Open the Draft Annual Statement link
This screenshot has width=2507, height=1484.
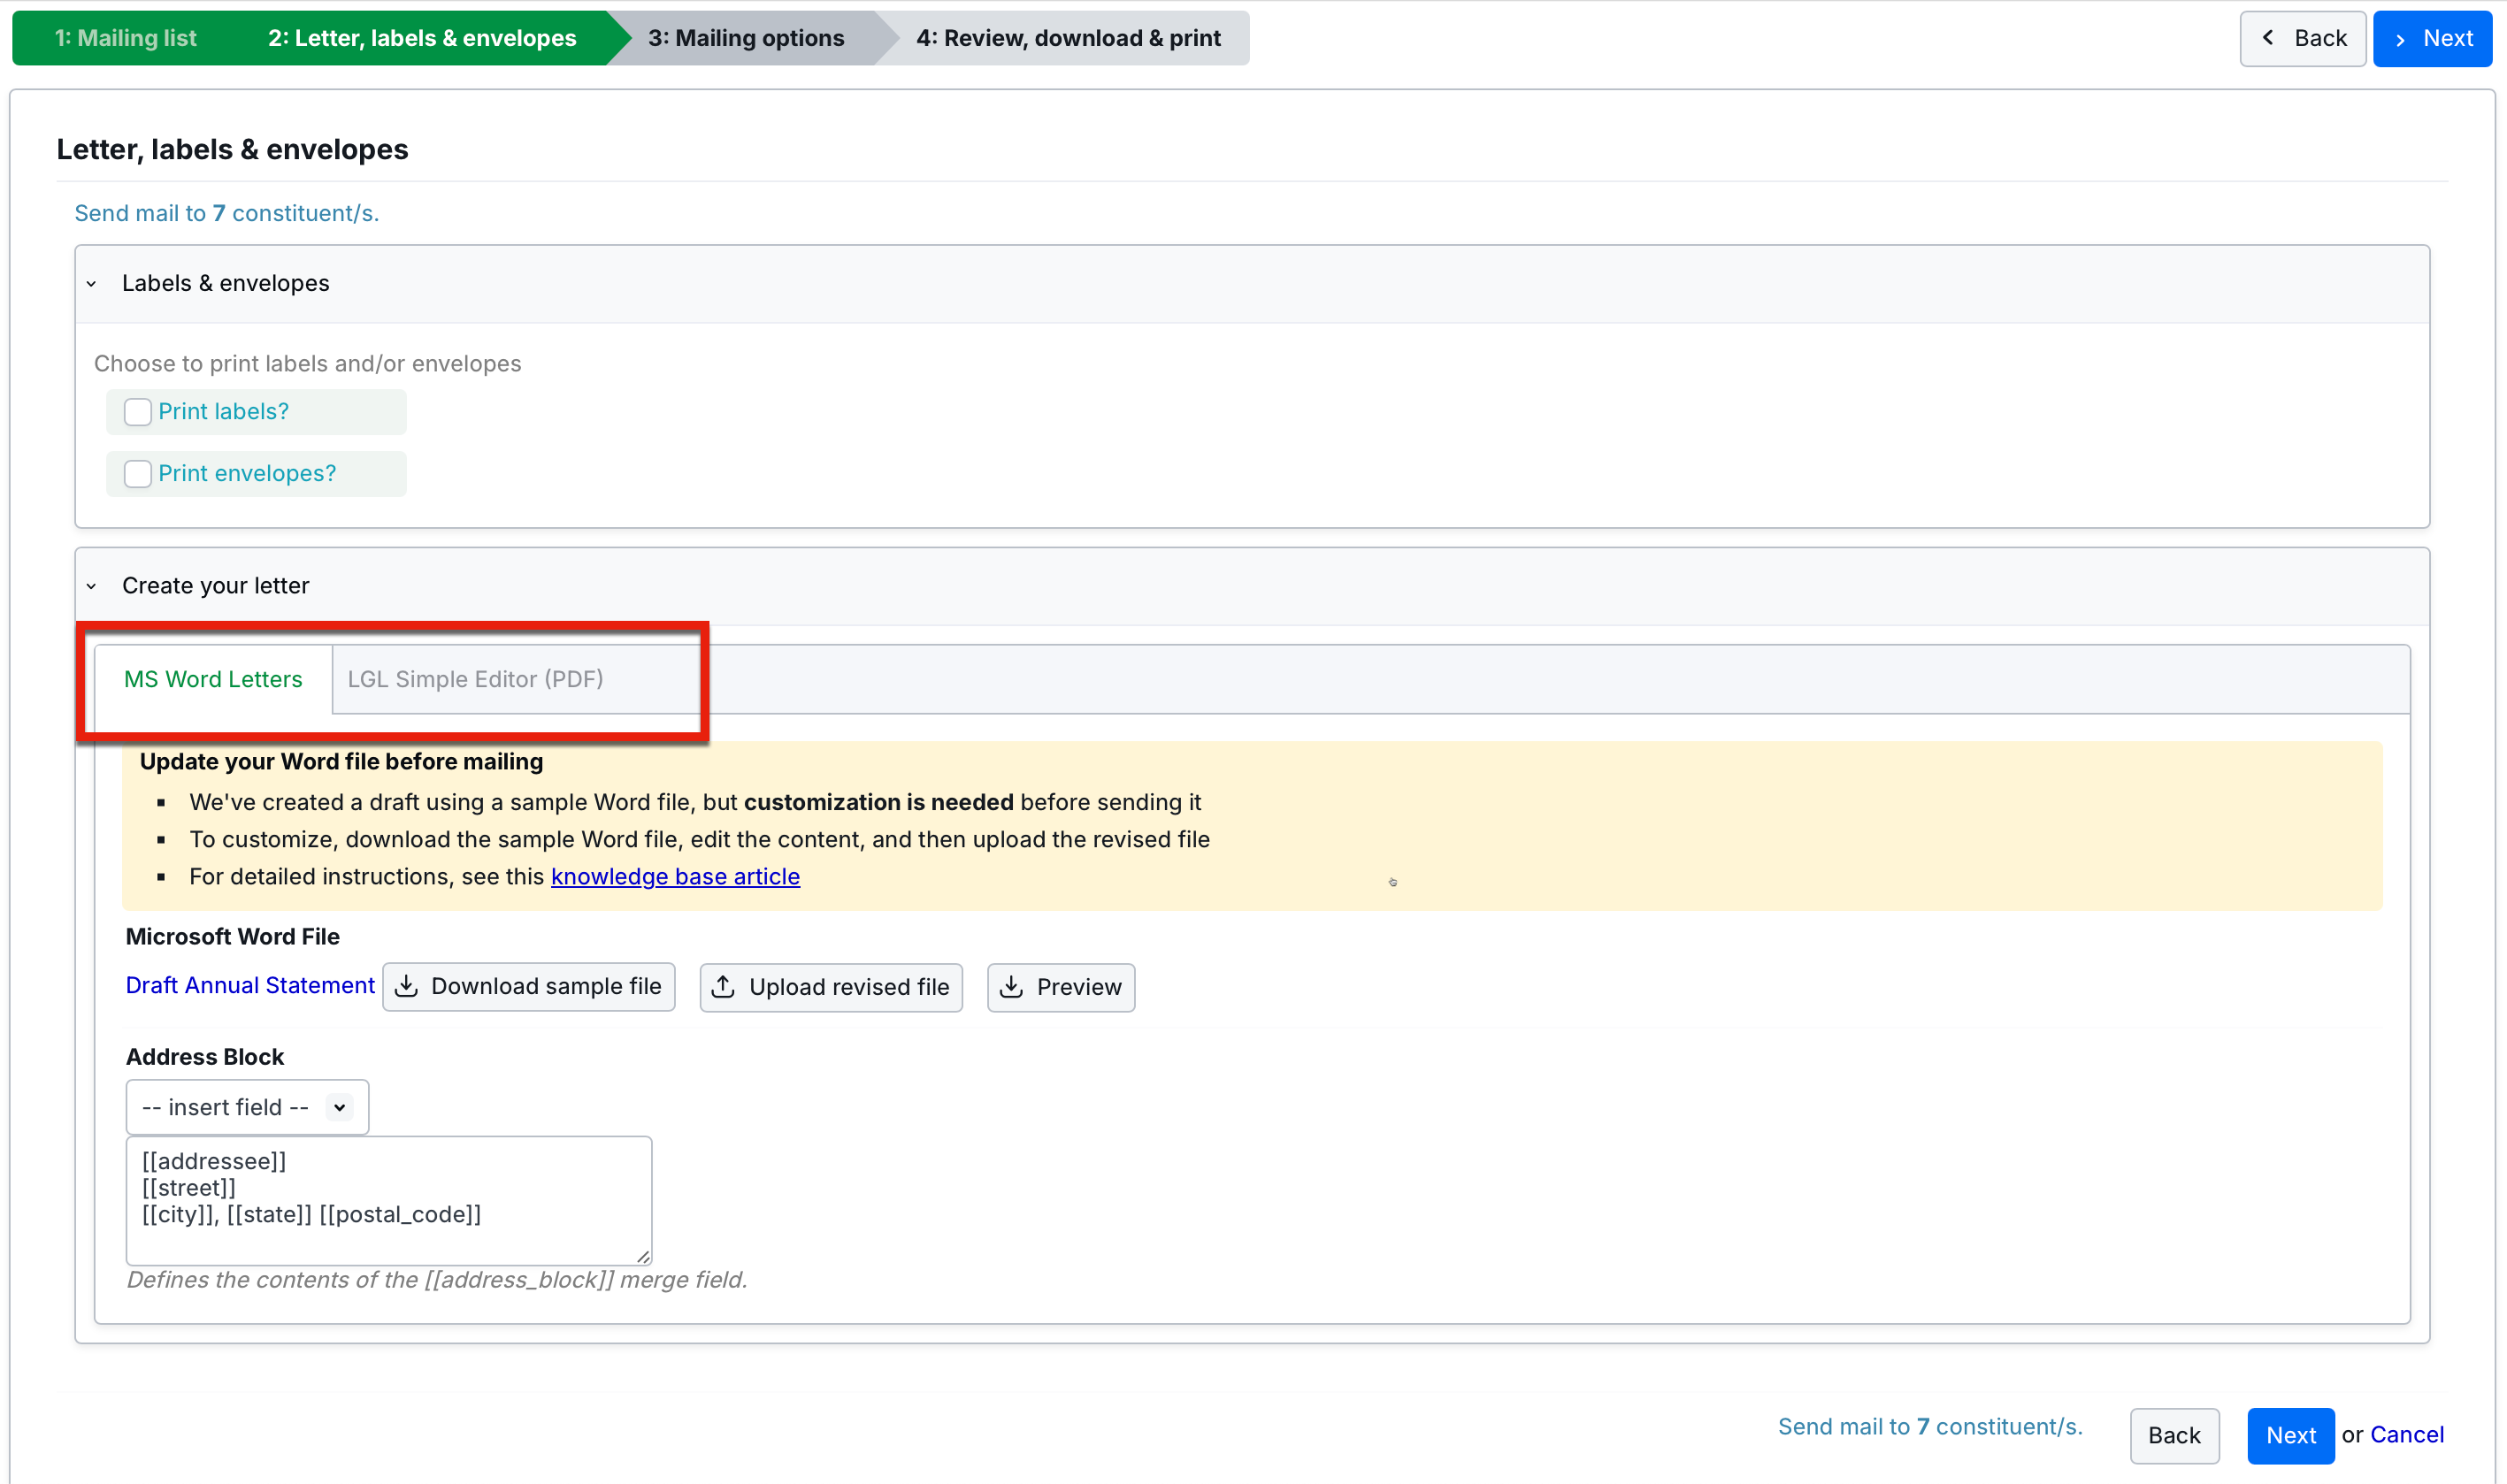click(250, 985)
